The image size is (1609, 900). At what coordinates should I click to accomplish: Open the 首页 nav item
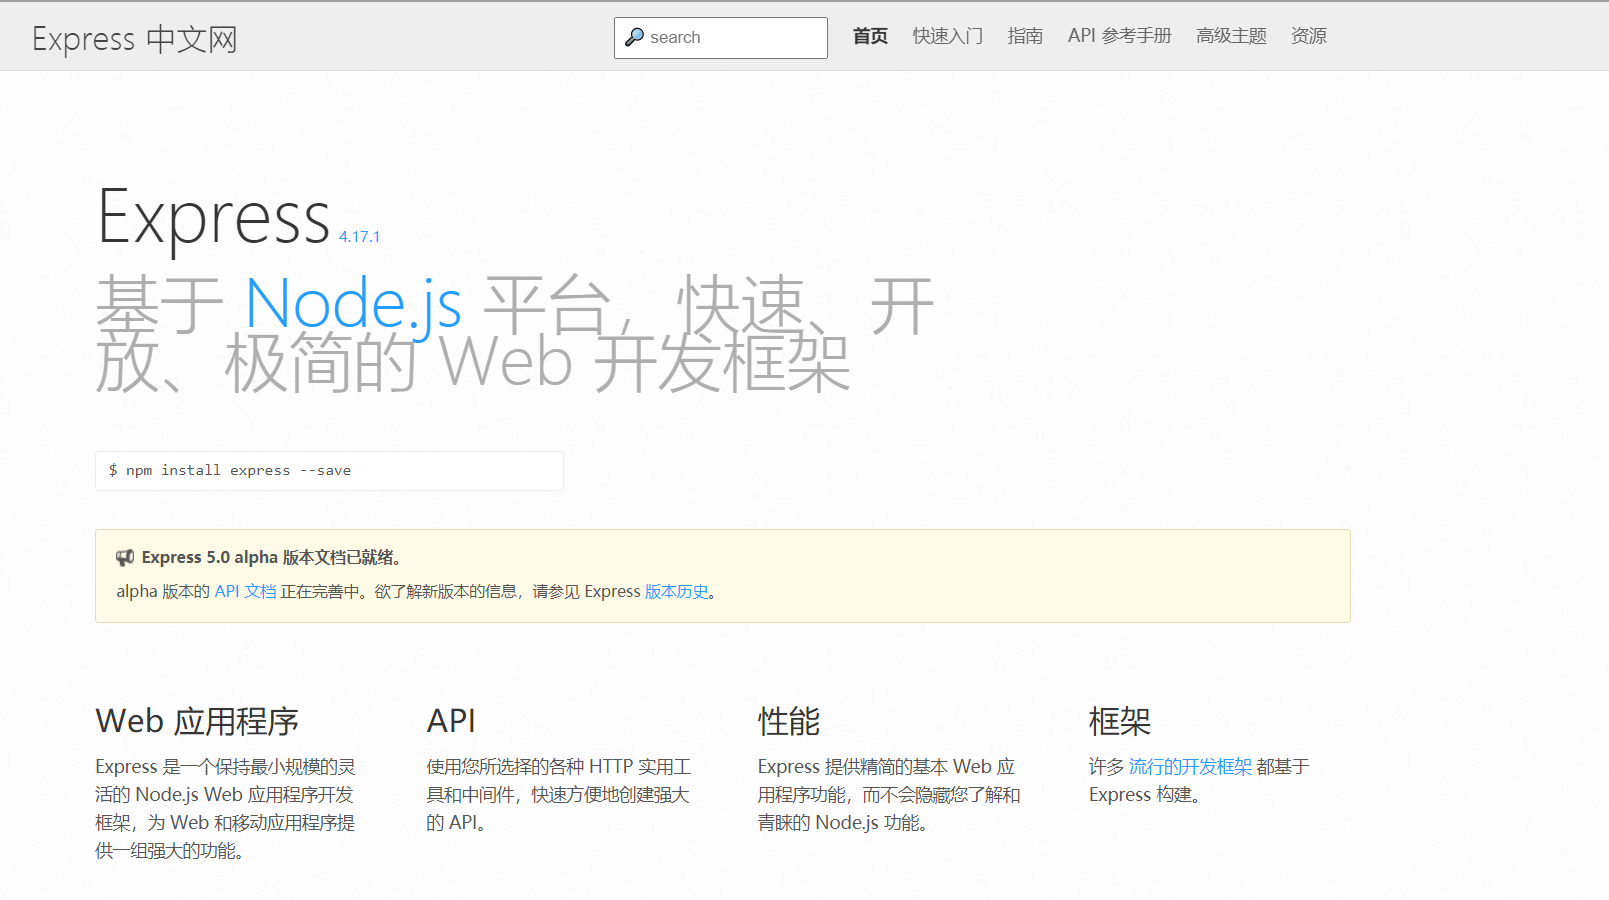(870, 36)
